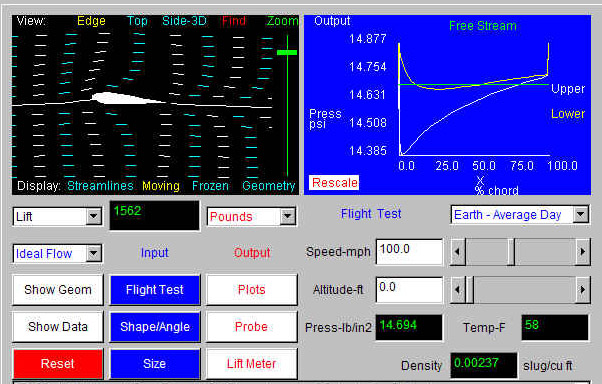Screen dimensions: 602x384
Task: Select the Probe output button
Action: tap(251, 327)
